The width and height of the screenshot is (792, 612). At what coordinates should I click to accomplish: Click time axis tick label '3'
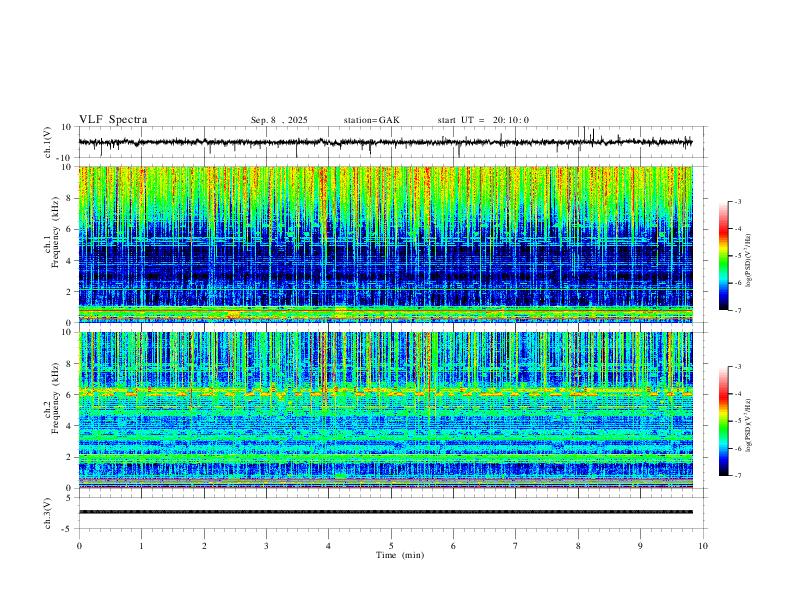point(266,546)
